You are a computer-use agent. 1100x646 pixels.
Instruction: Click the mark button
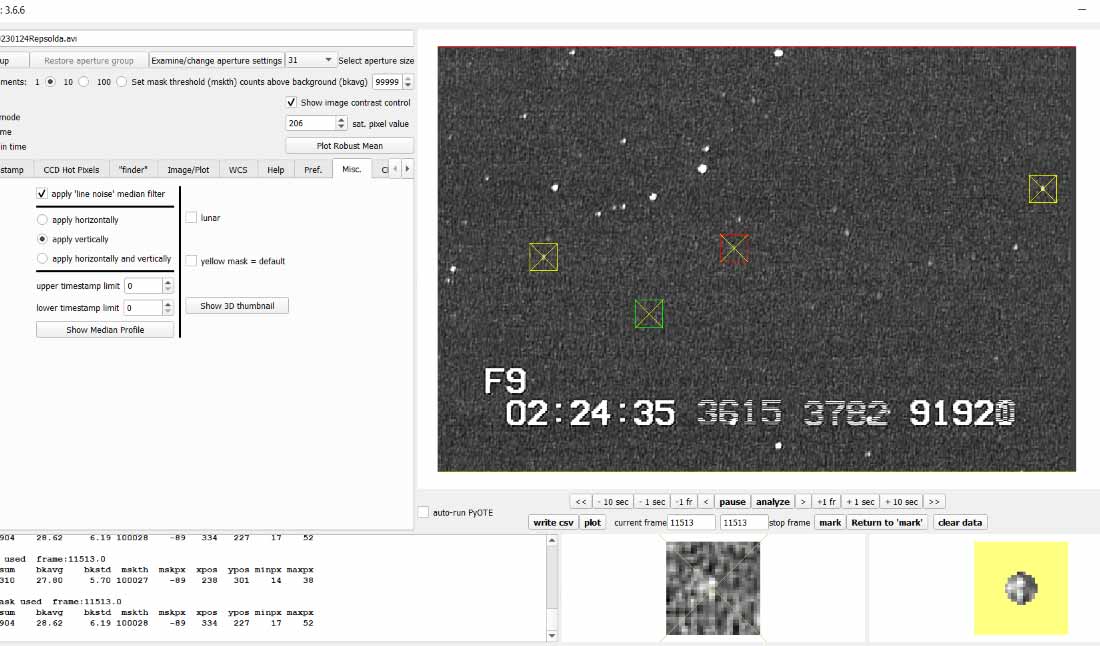click(830, 523)
